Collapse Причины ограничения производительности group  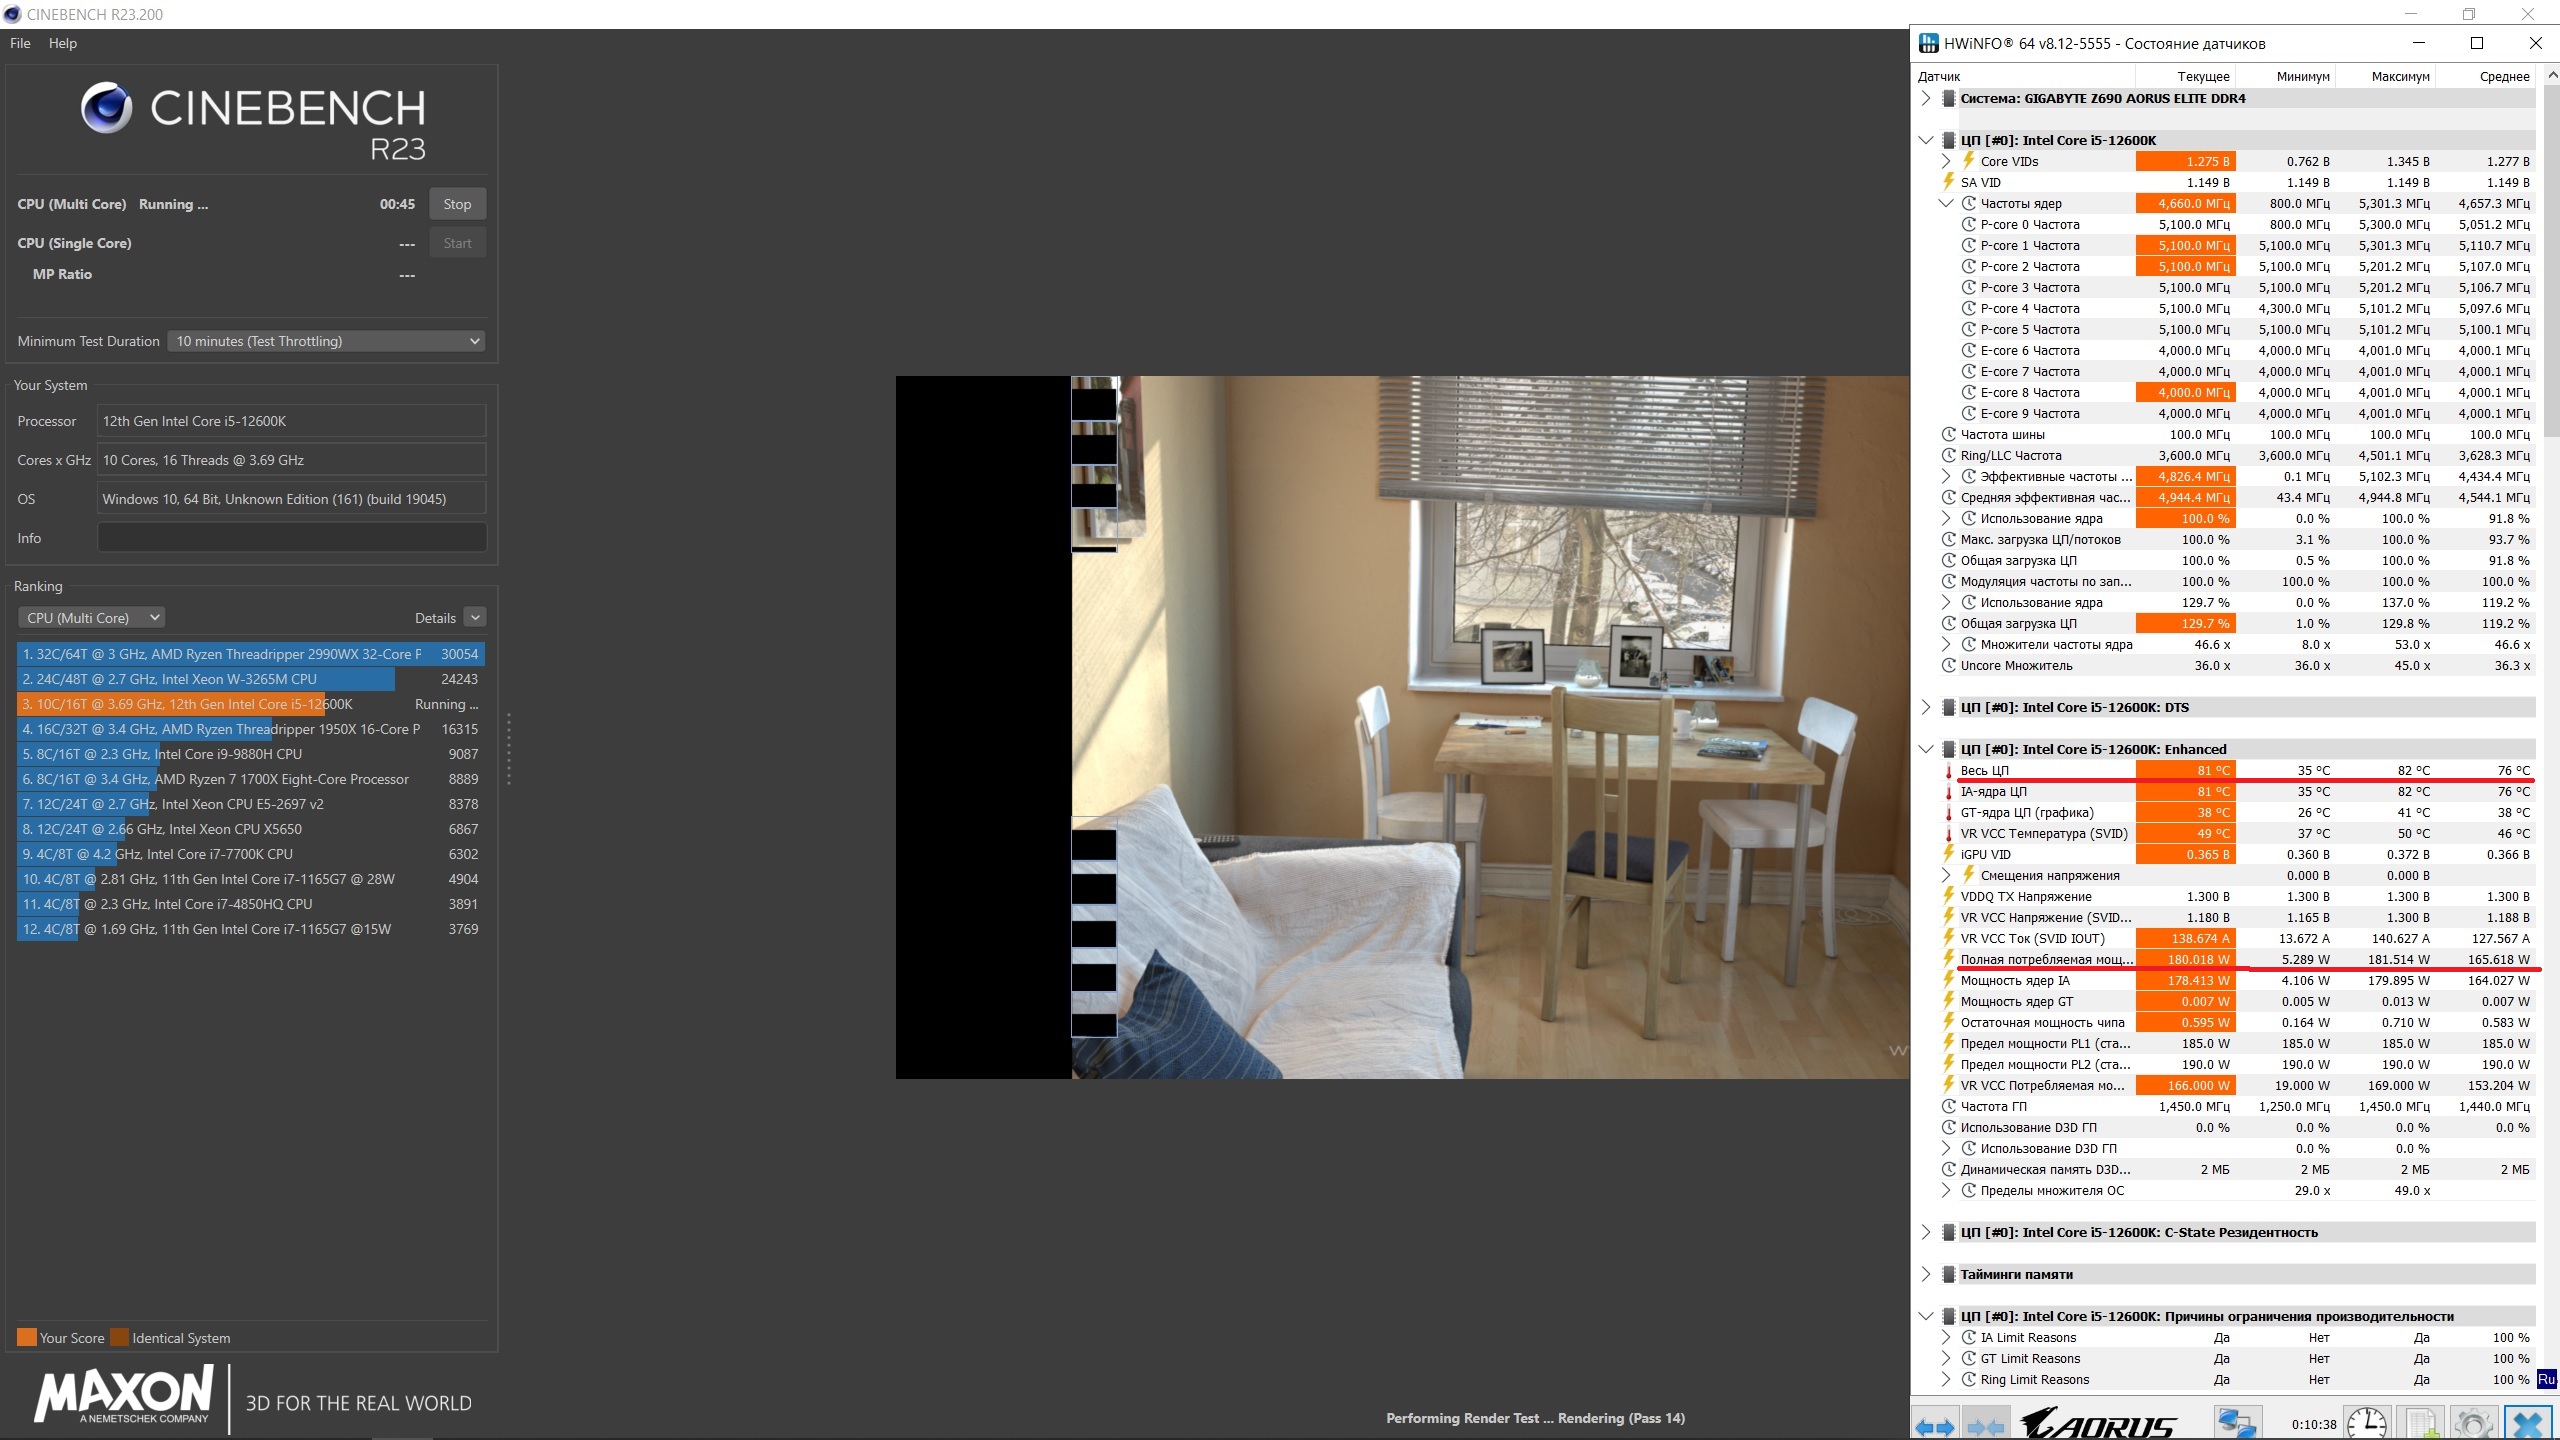1926,1316
